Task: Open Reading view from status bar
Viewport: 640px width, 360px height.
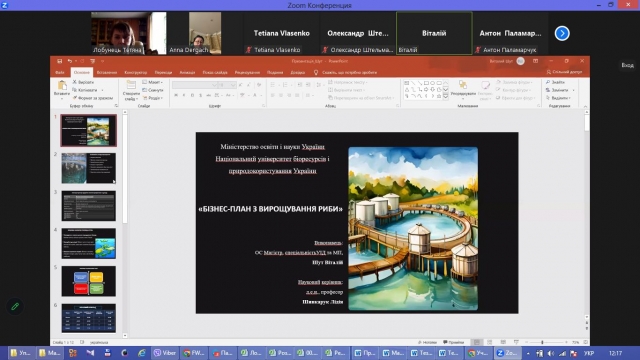Action: (503, 342)
